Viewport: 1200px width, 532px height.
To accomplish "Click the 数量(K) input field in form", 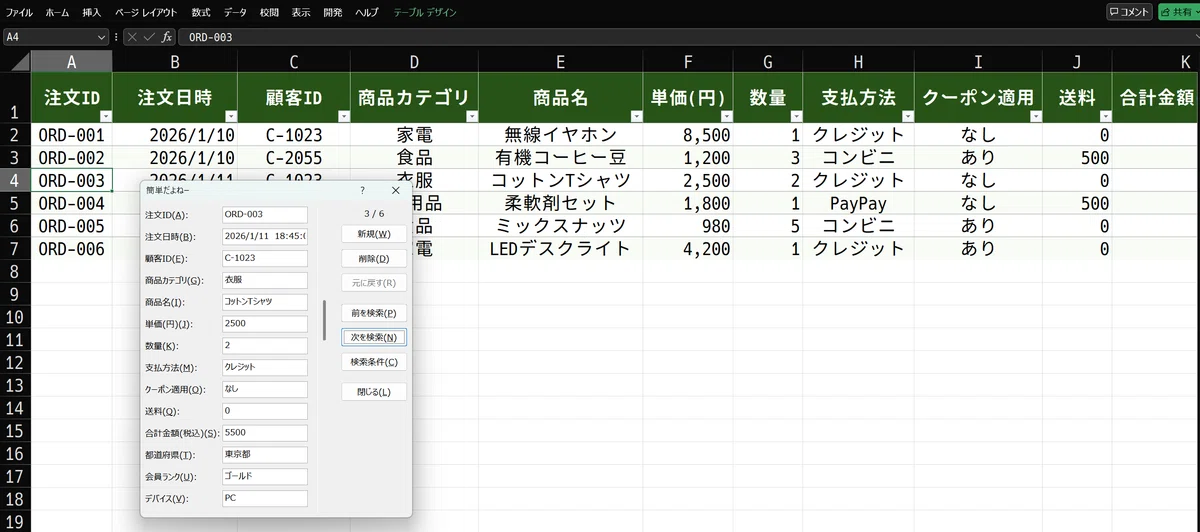I will 264,345.
